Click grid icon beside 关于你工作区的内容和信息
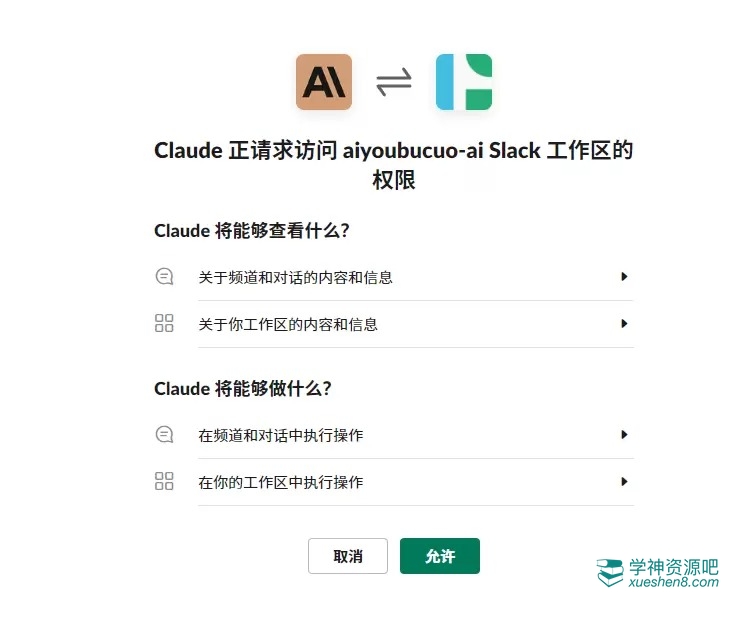 165,324
